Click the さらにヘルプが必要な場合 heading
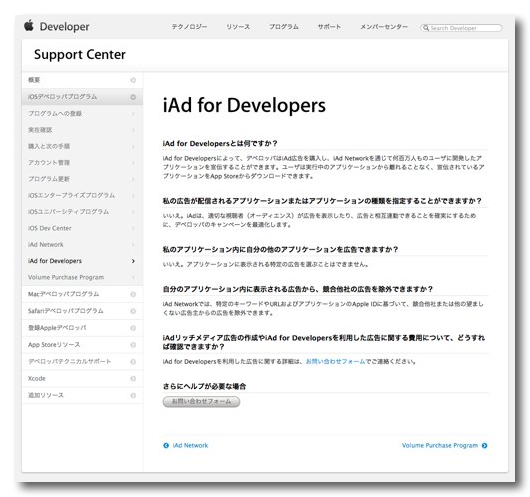This screenshot has width=530, height=497. point(204,386)
